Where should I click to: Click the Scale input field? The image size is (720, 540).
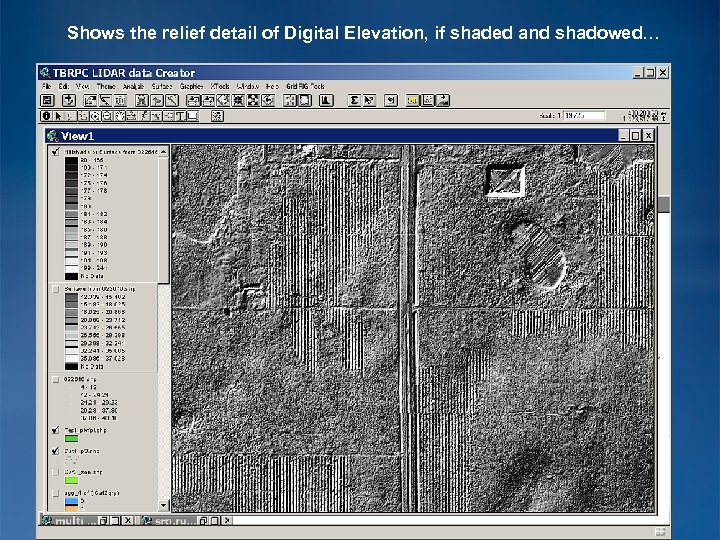[584, 116]
